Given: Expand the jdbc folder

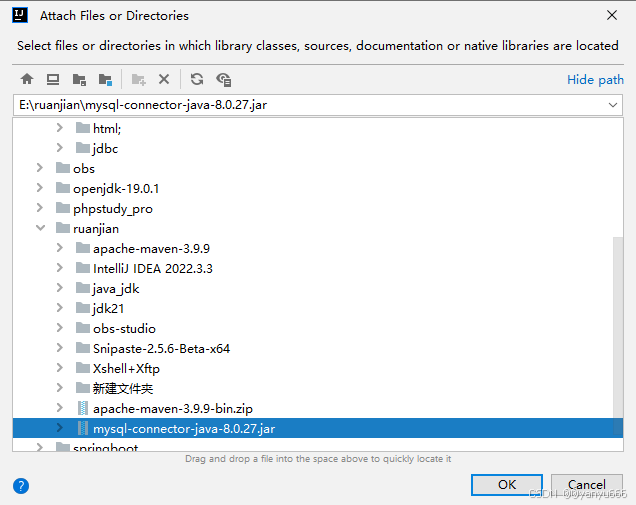Looking at the screenshot, I should point(60,148).
